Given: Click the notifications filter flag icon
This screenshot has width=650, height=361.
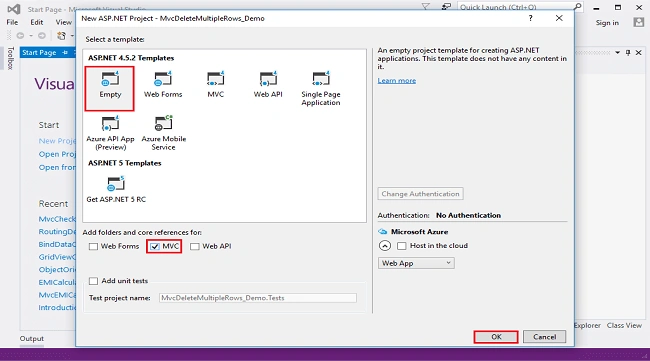Looking at the screenshot, I should (425, 7).
